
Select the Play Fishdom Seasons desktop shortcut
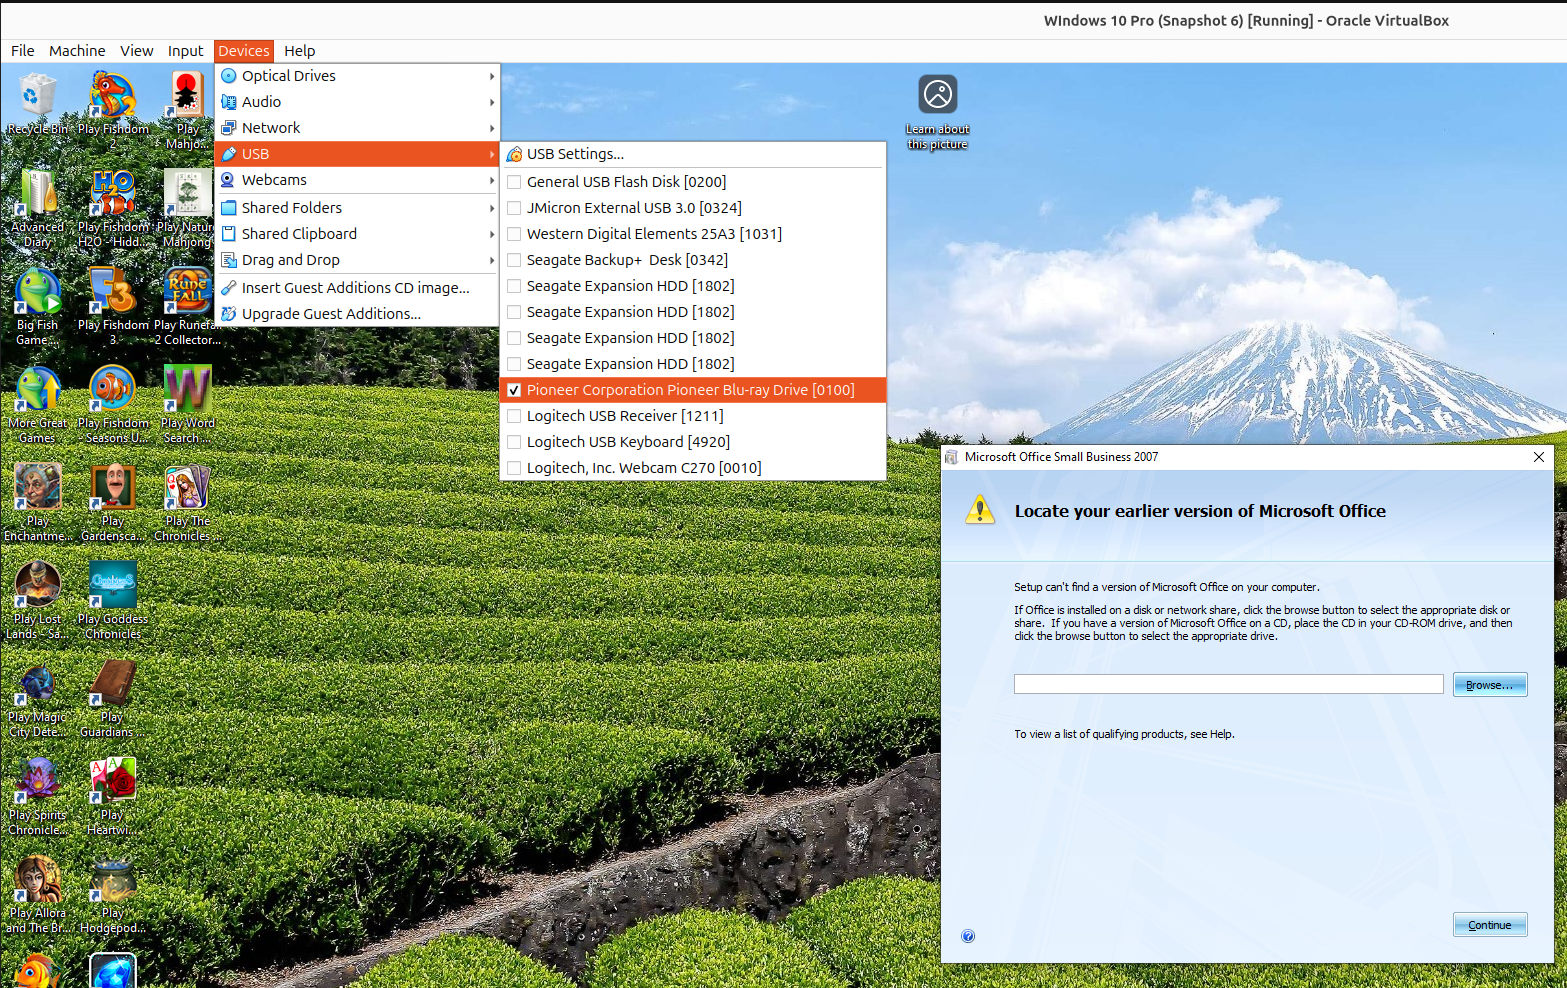[113, 404]
